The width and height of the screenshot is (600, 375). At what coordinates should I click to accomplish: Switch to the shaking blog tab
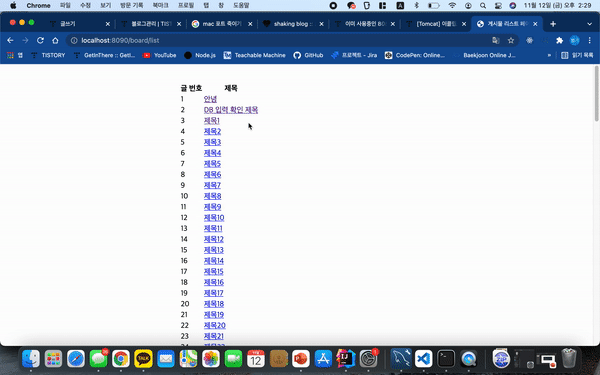pyautogui.click(x=293, y=24)
